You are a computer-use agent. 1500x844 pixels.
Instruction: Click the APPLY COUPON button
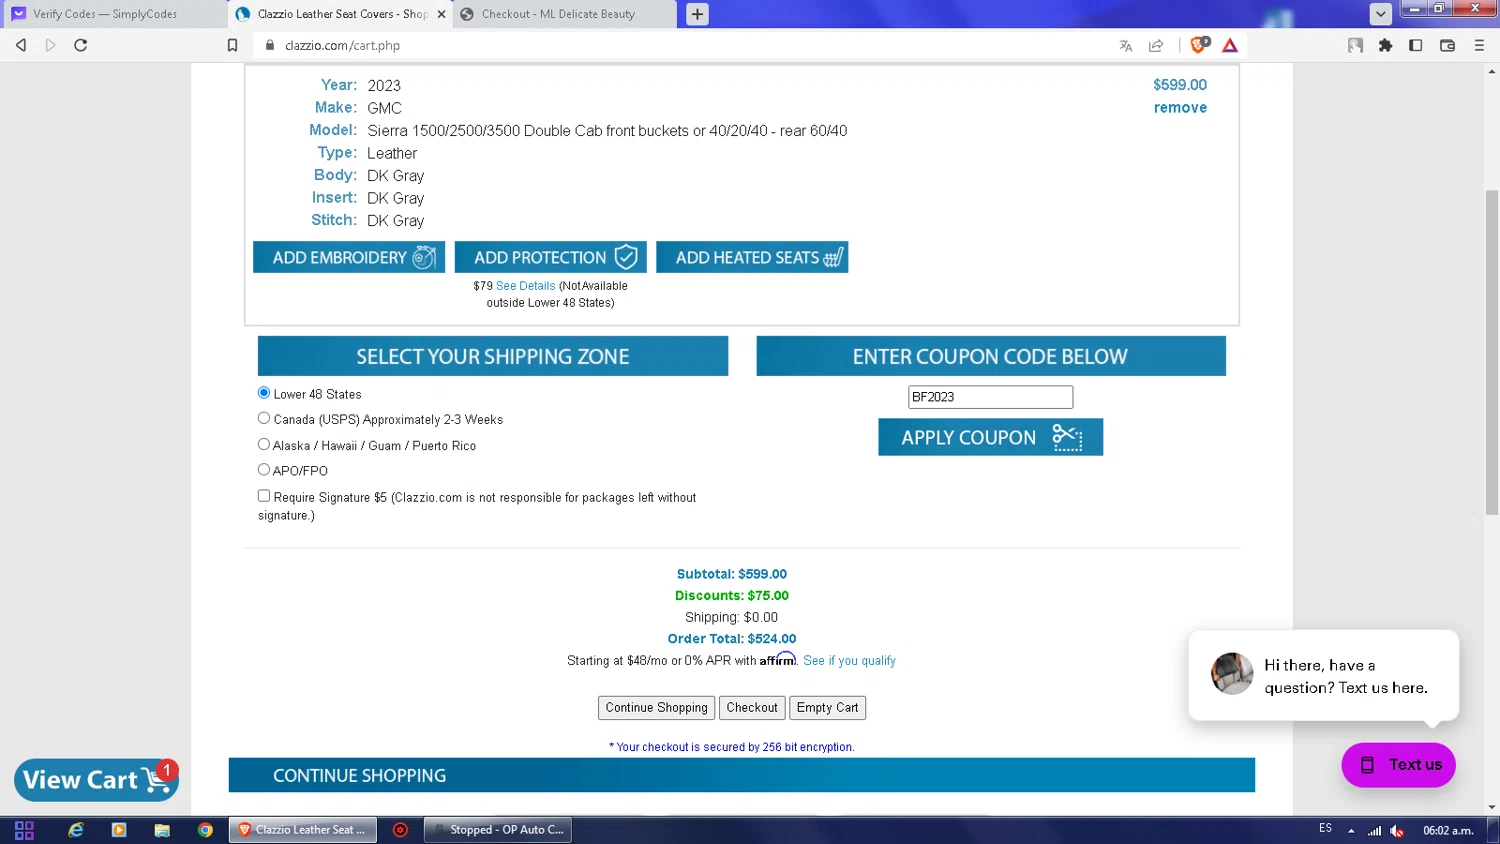pyautogui.click(x=990, y=437)
